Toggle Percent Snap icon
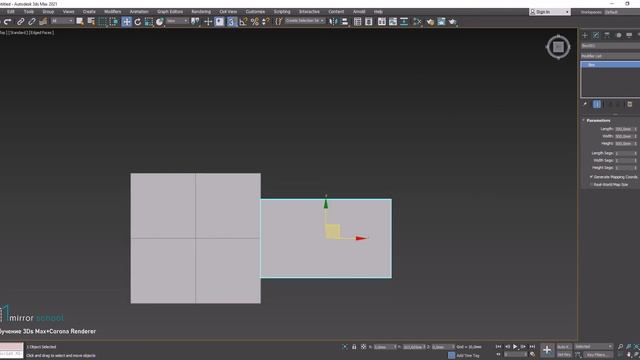 coord(255,22)
